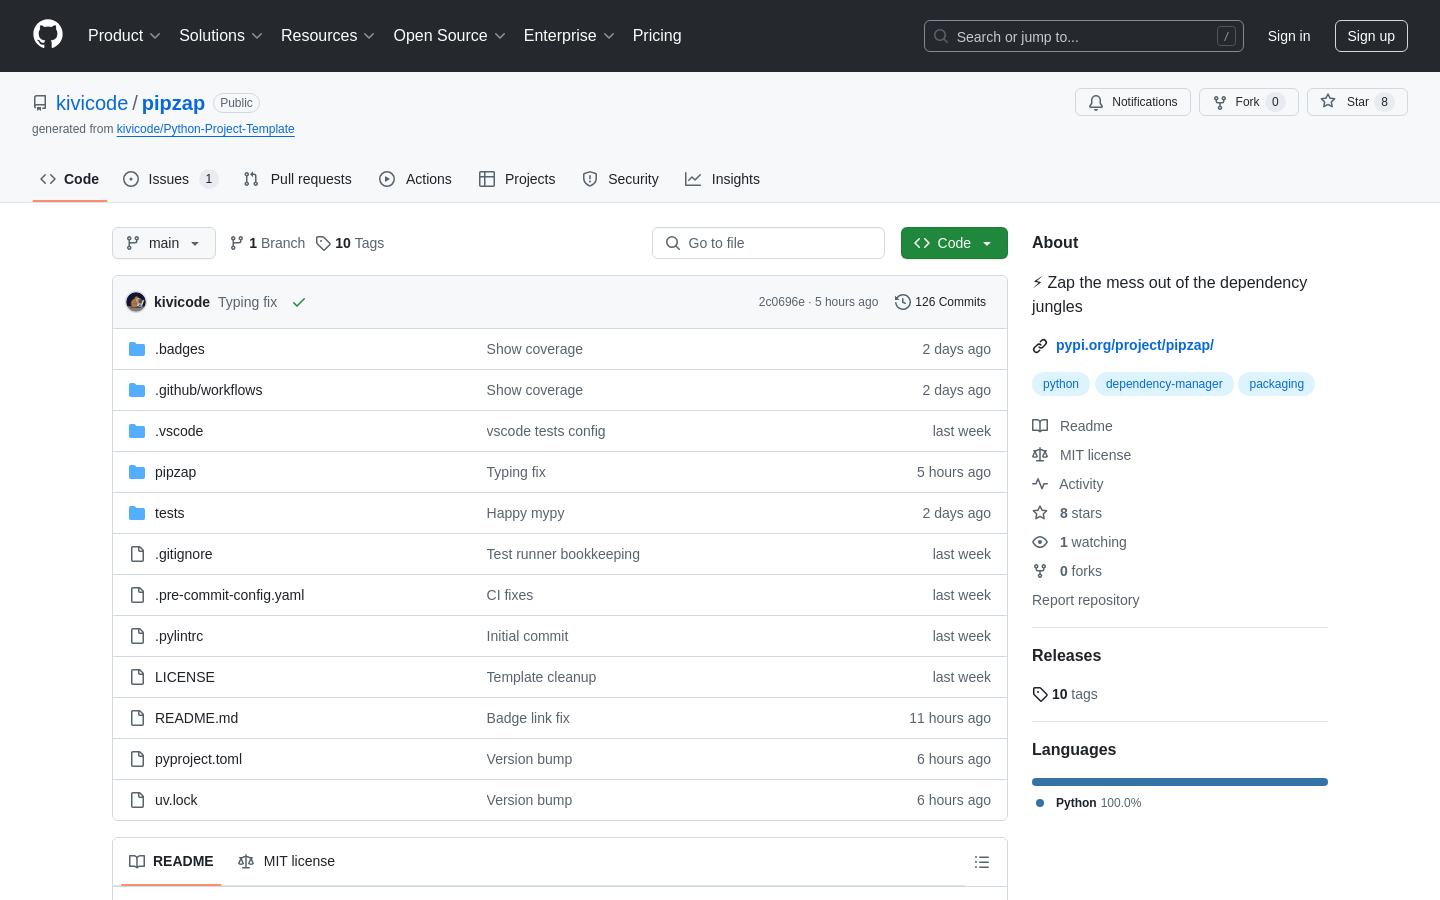Switch to the Actions tab
Image resolution: width=1440 pixels, height=900 pixels.
click(415, 179)
